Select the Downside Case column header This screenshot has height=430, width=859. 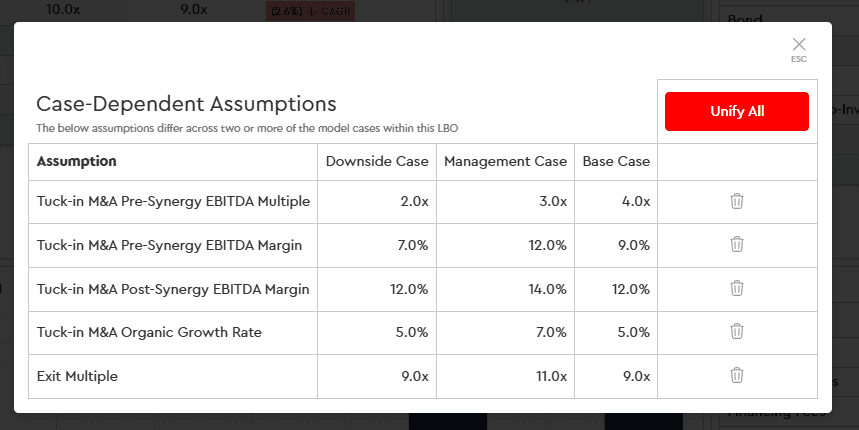[x=377, y=161]
